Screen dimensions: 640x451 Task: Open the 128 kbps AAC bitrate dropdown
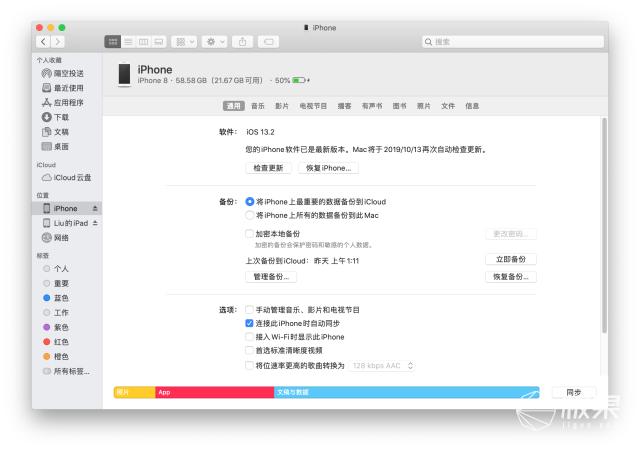pyautogui.click(x=382, y=366)
